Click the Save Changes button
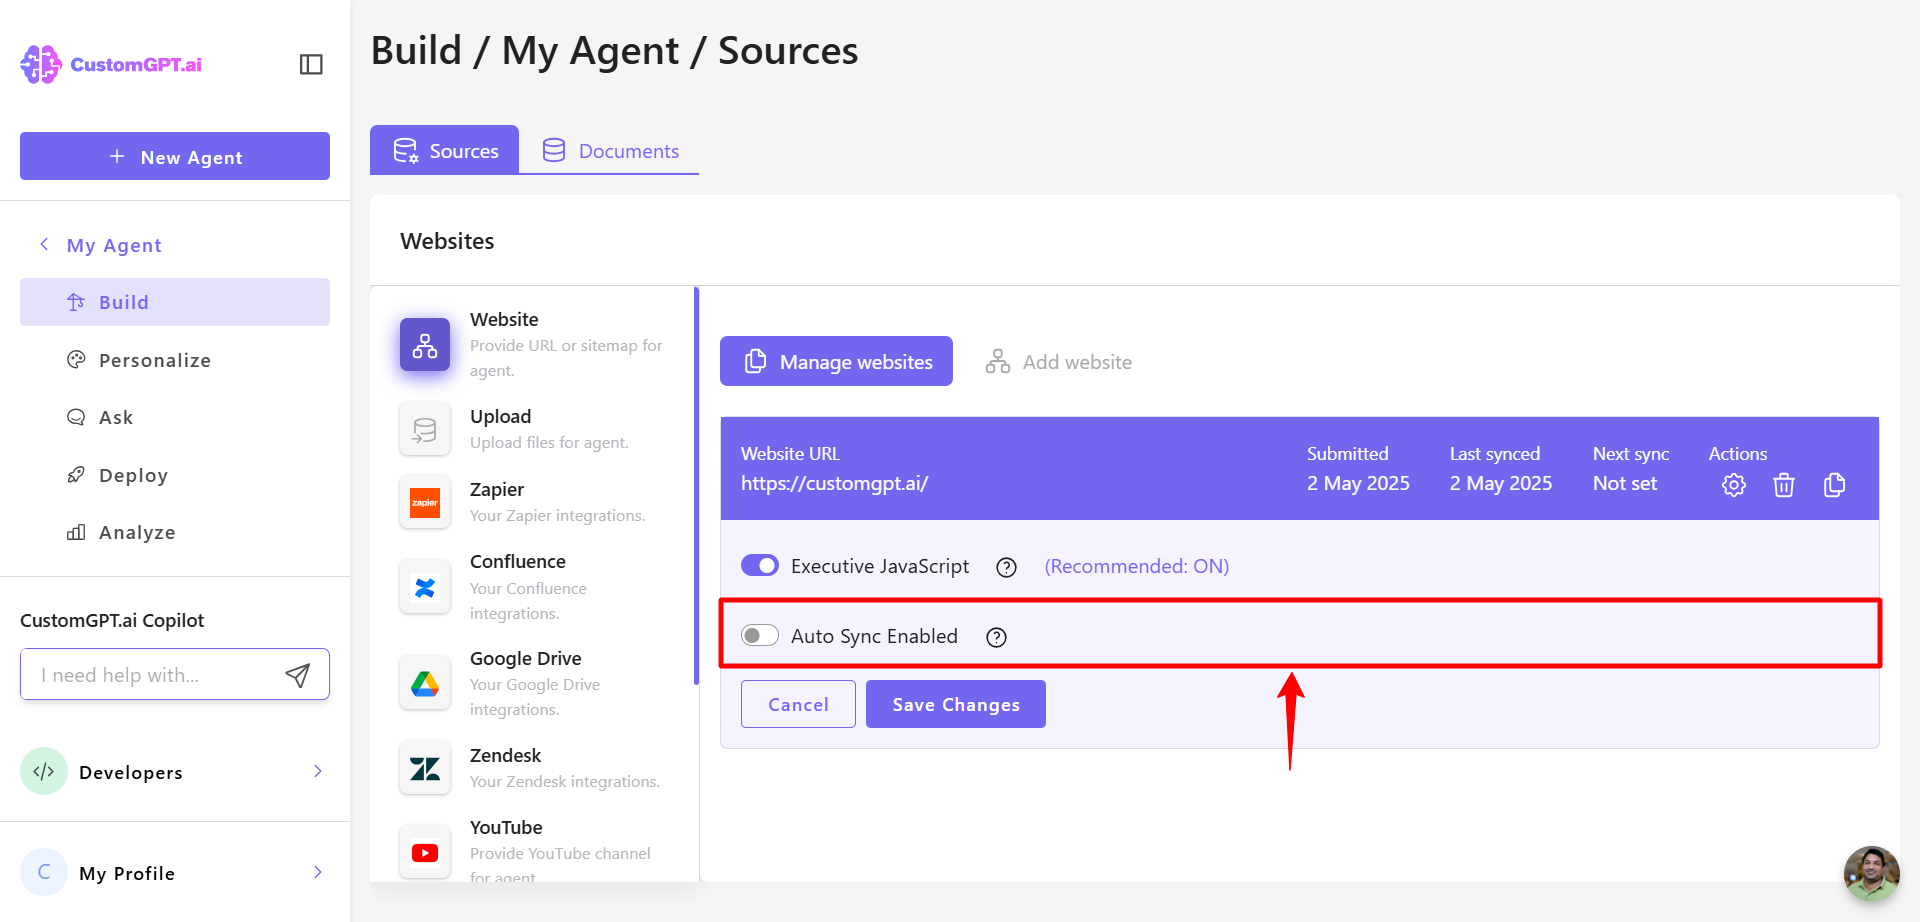 pos(956,704)
